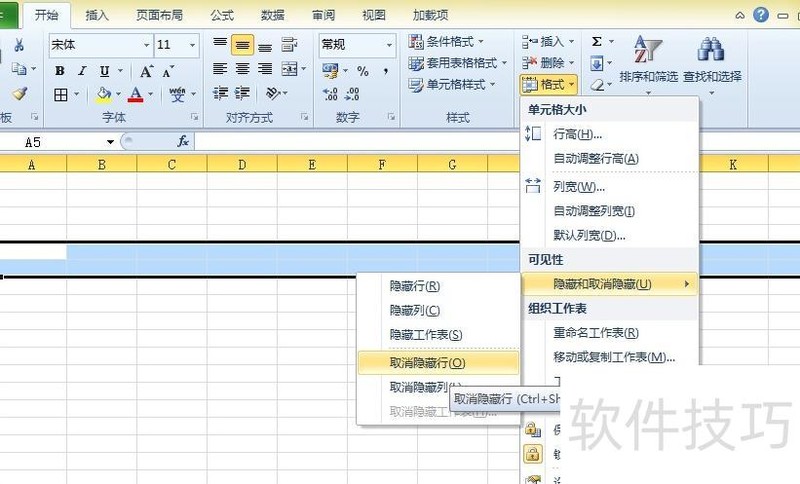Choose 行高(H)... menu item
This screenshot has width=800, height=484.
coord(609,135)
